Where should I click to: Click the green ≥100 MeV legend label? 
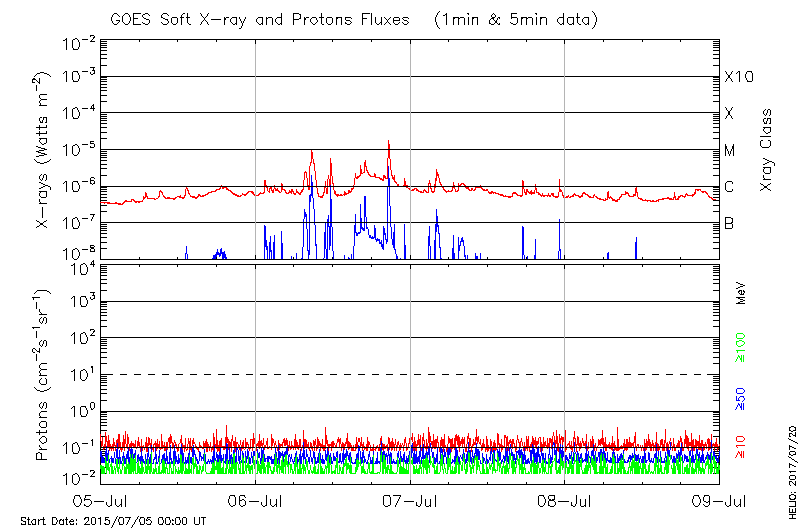(742, 347)
